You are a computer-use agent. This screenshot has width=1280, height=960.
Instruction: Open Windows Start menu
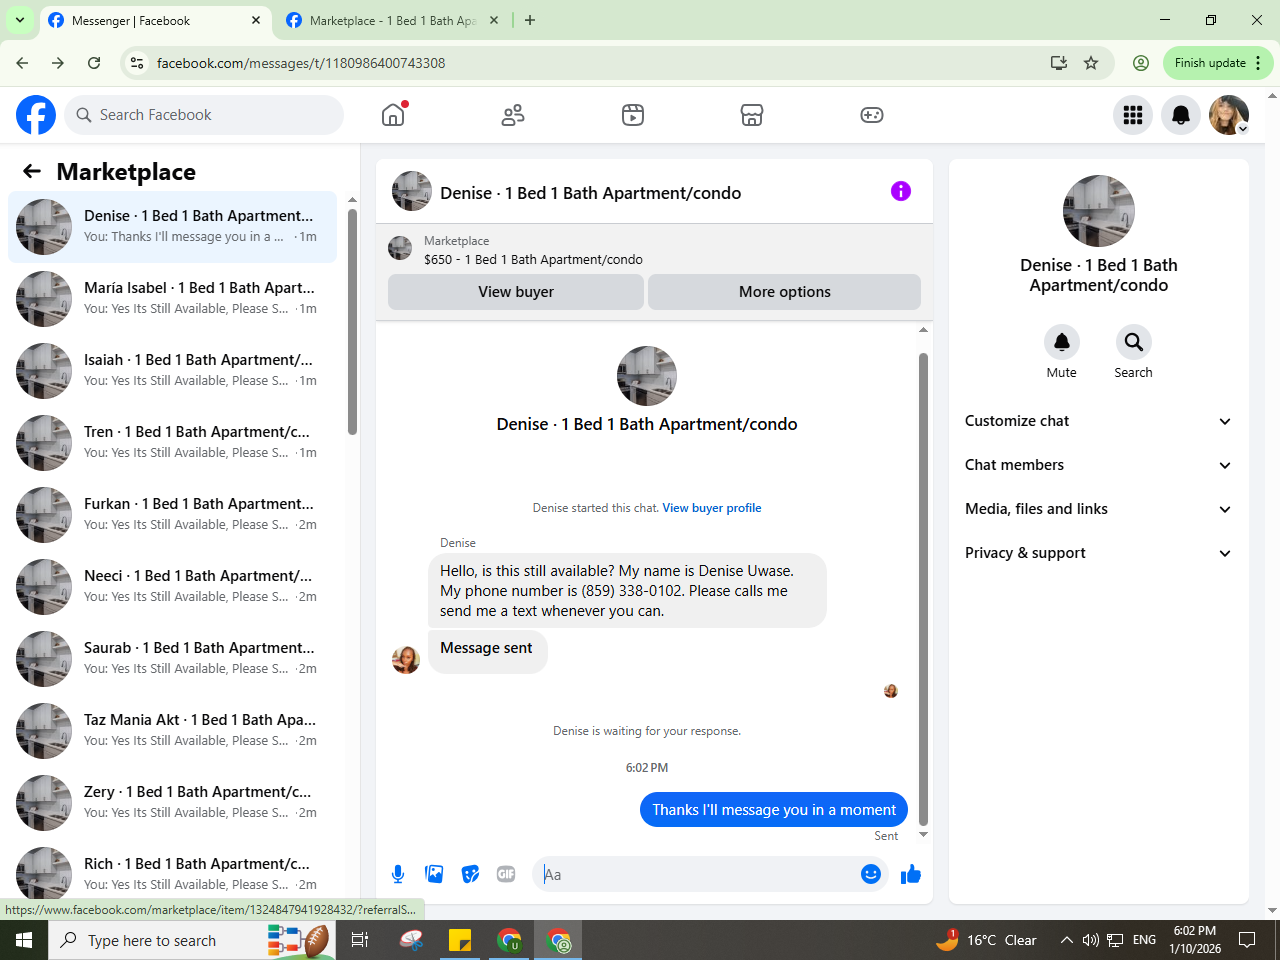pos(24,940)
